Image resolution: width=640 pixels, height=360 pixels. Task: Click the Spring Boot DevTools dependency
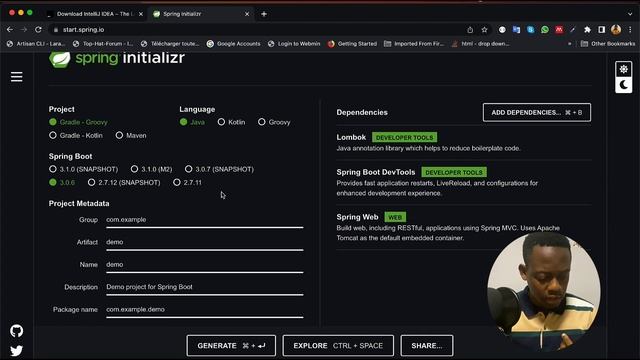pyautogui.click(x=464, y=182)
